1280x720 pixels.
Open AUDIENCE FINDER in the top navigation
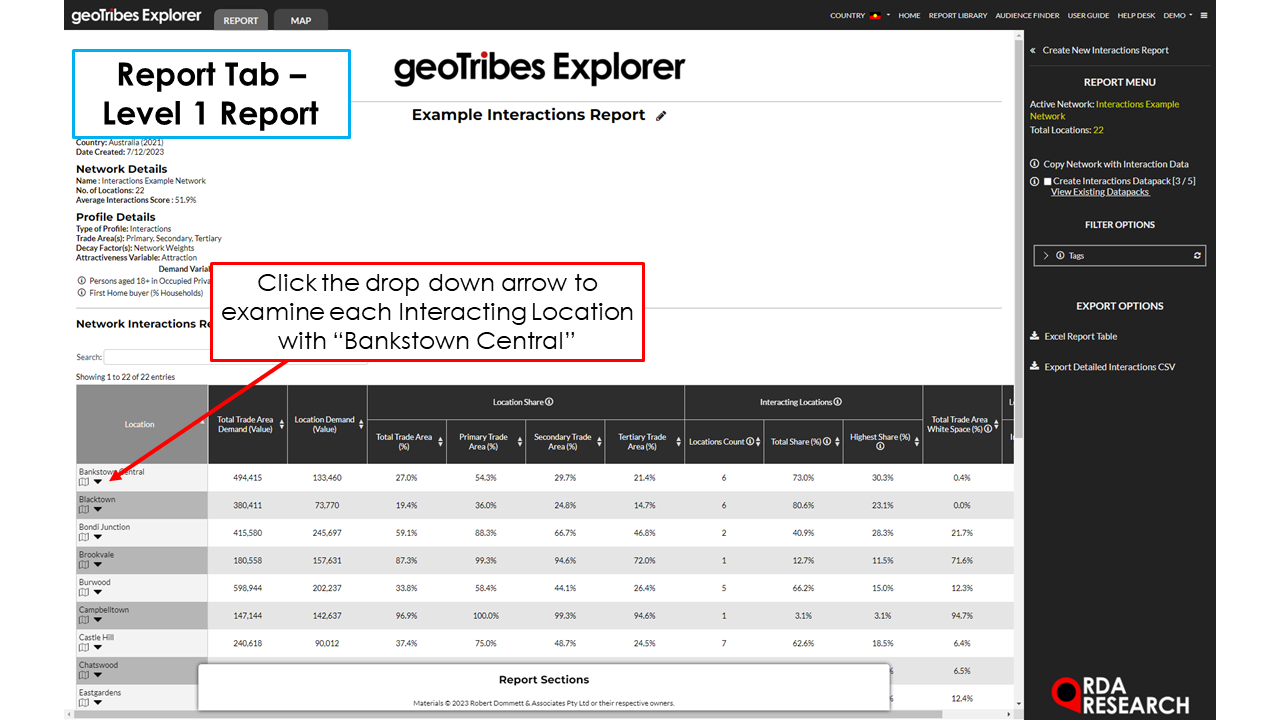point(1027,16)
